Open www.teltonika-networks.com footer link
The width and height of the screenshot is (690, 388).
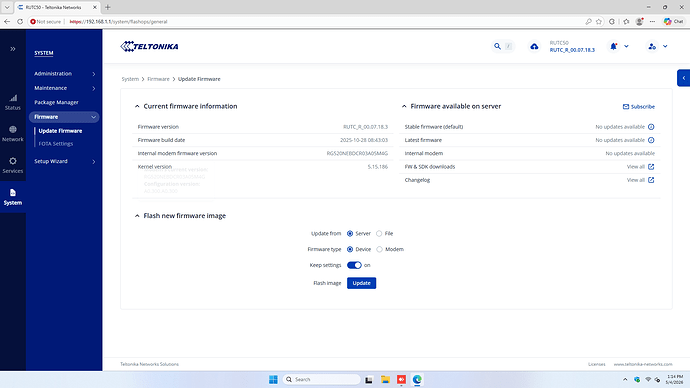point(643,364)
